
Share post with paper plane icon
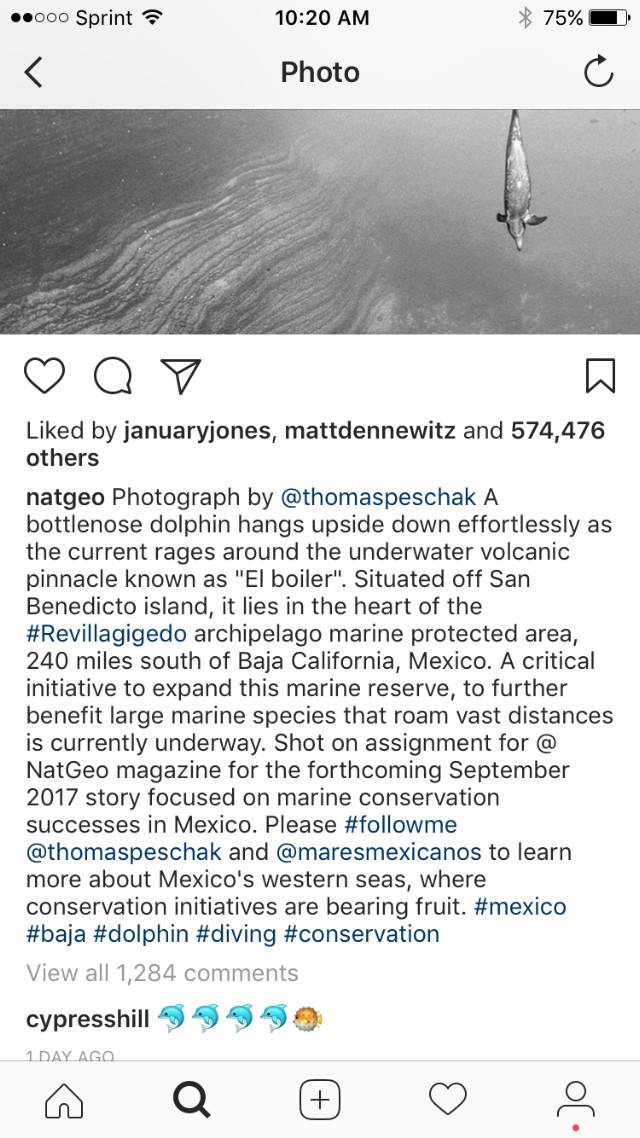pos(181,375)
